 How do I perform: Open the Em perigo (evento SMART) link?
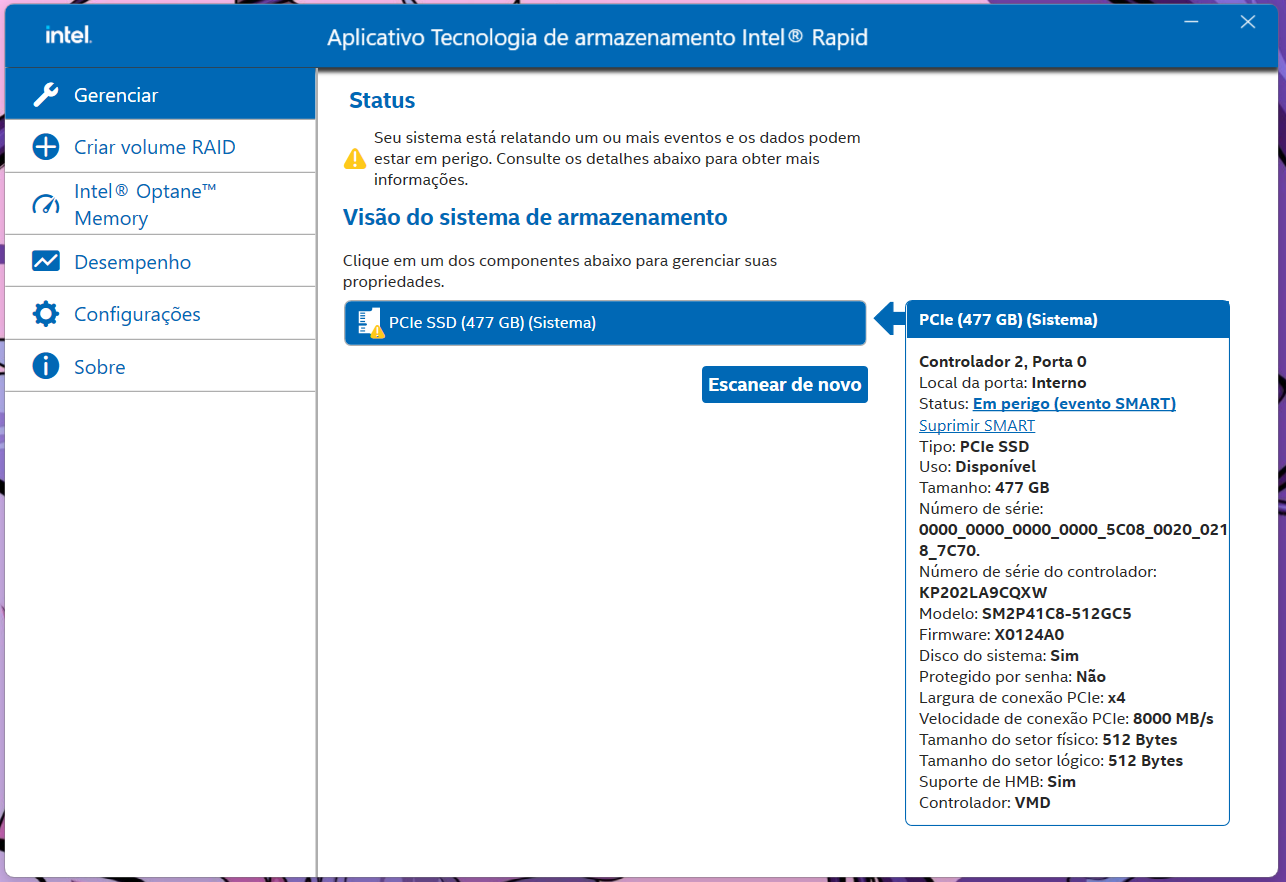[x=1074, y=404]
